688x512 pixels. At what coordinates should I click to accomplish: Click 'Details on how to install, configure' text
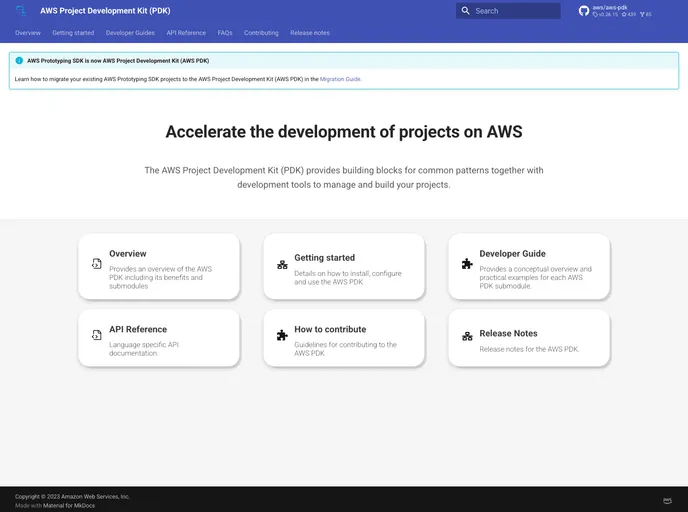(348, 273)
